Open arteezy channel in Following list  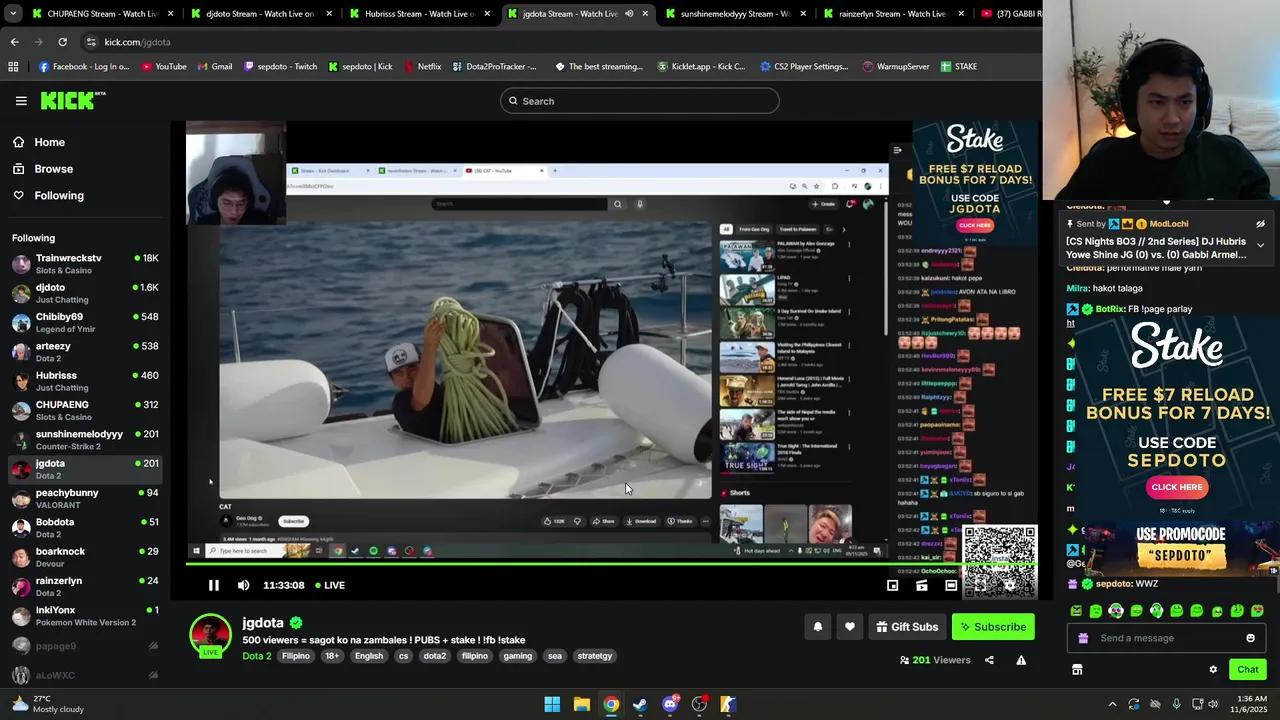click(x=85, y=351)
